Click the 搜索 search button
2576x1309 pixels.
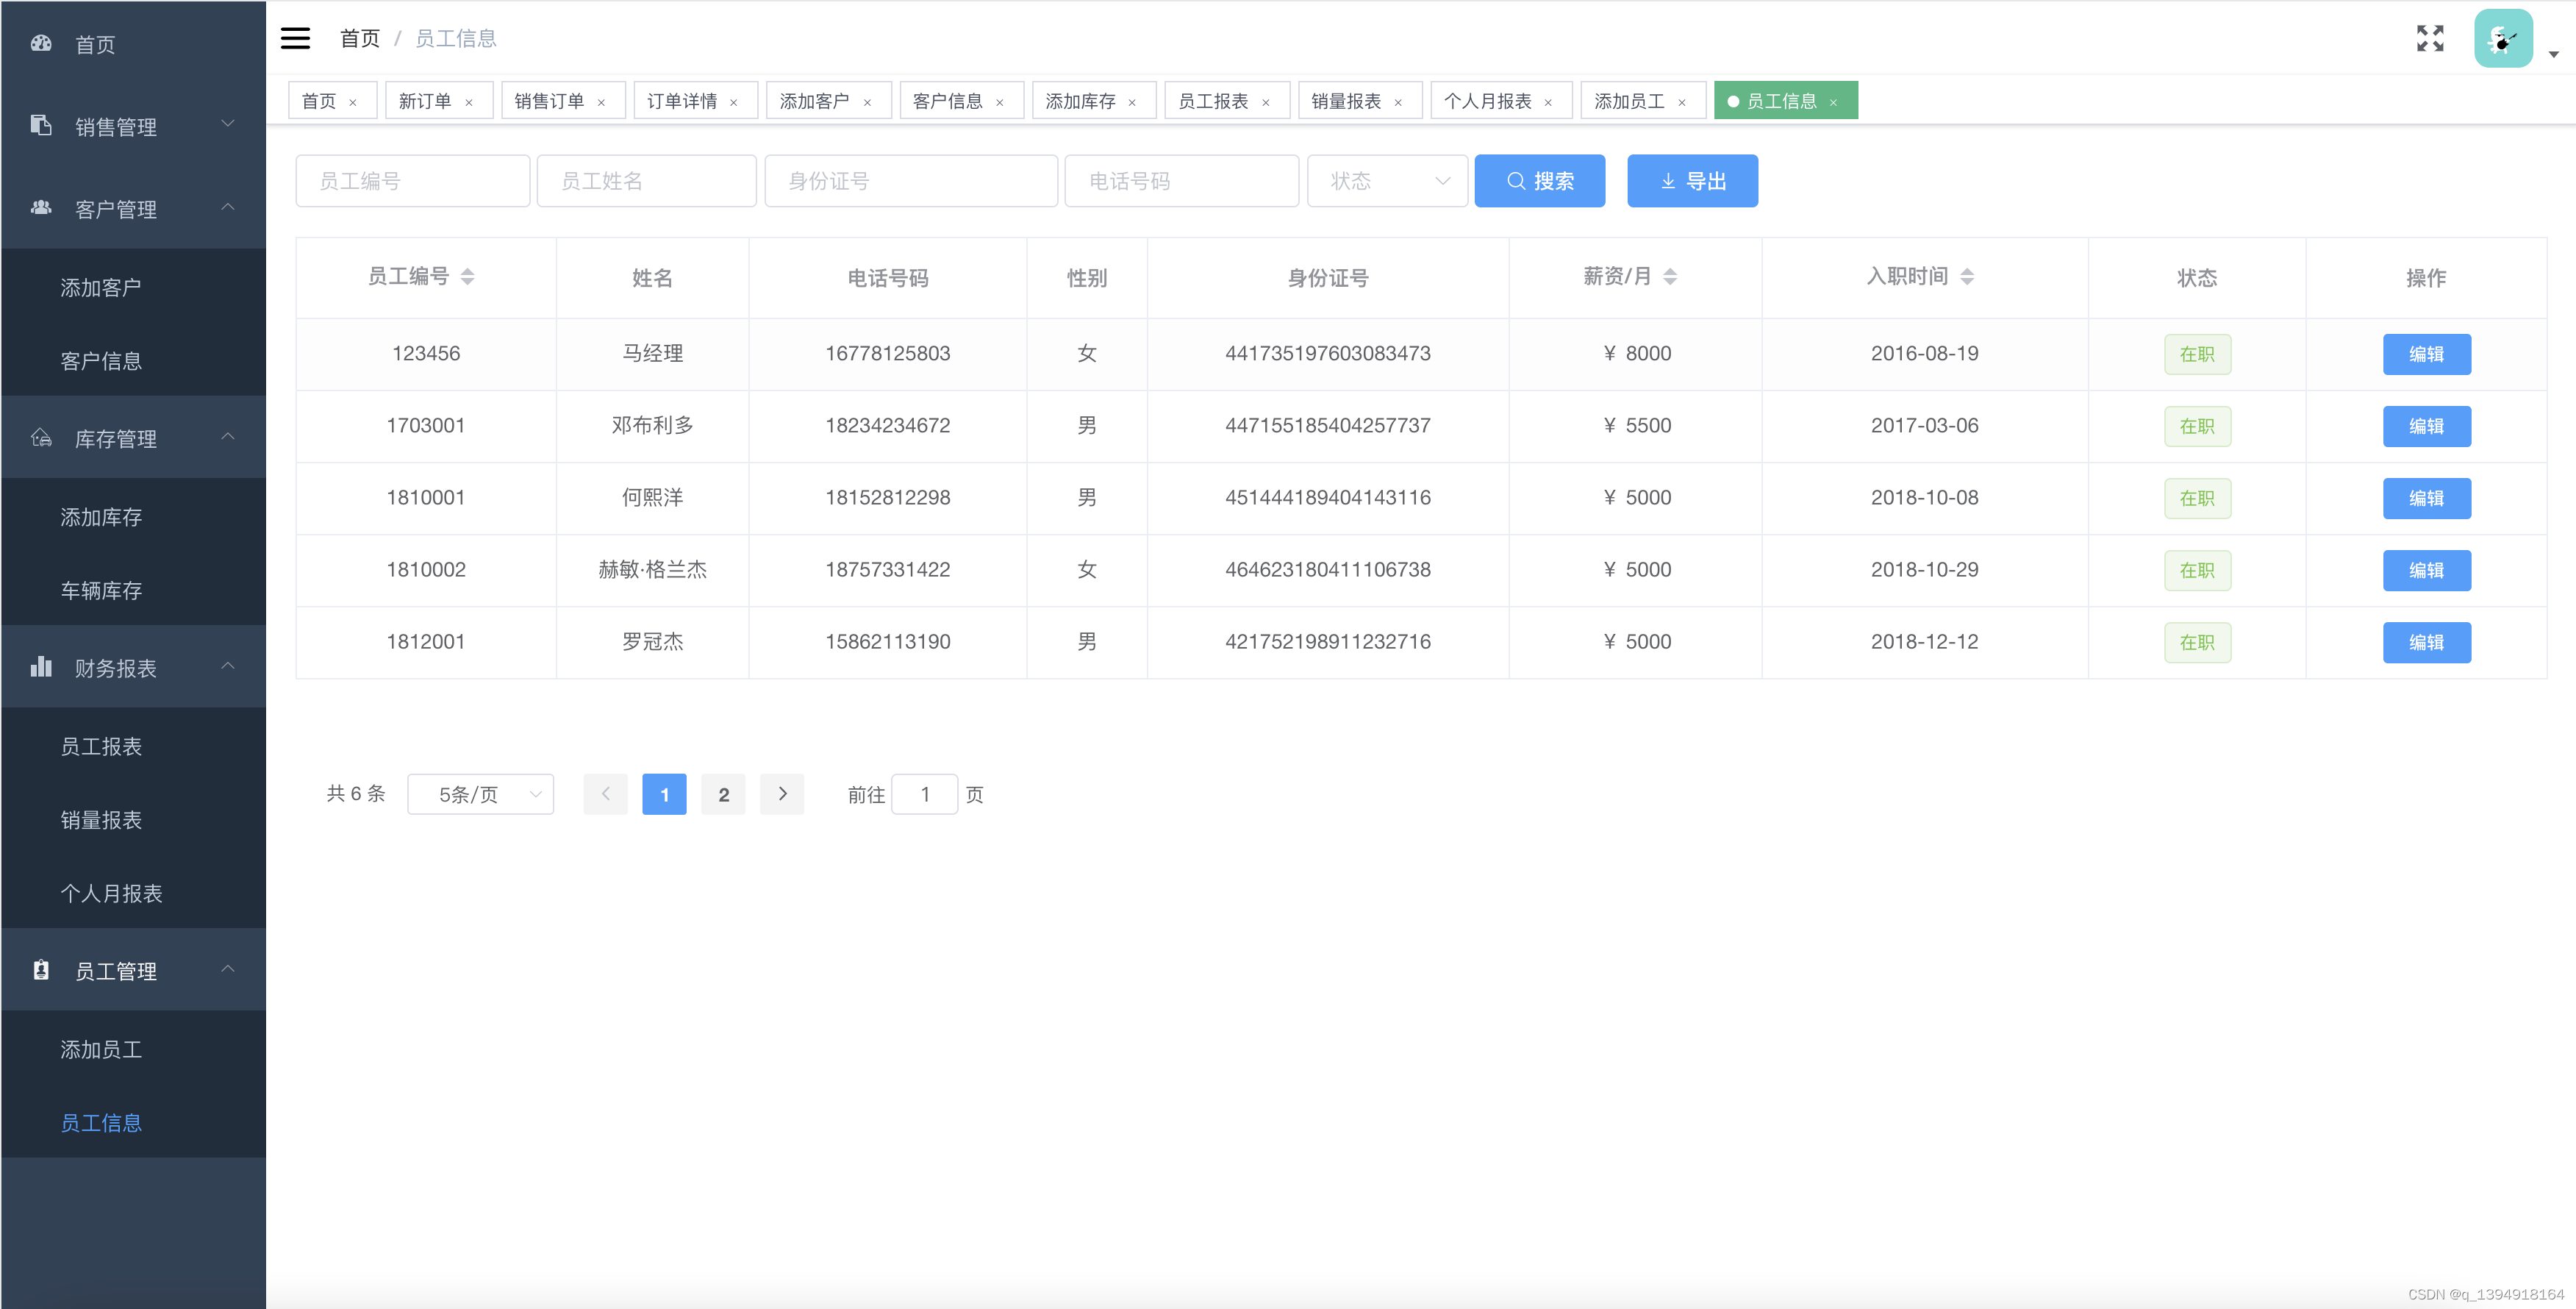[1540, 181]
